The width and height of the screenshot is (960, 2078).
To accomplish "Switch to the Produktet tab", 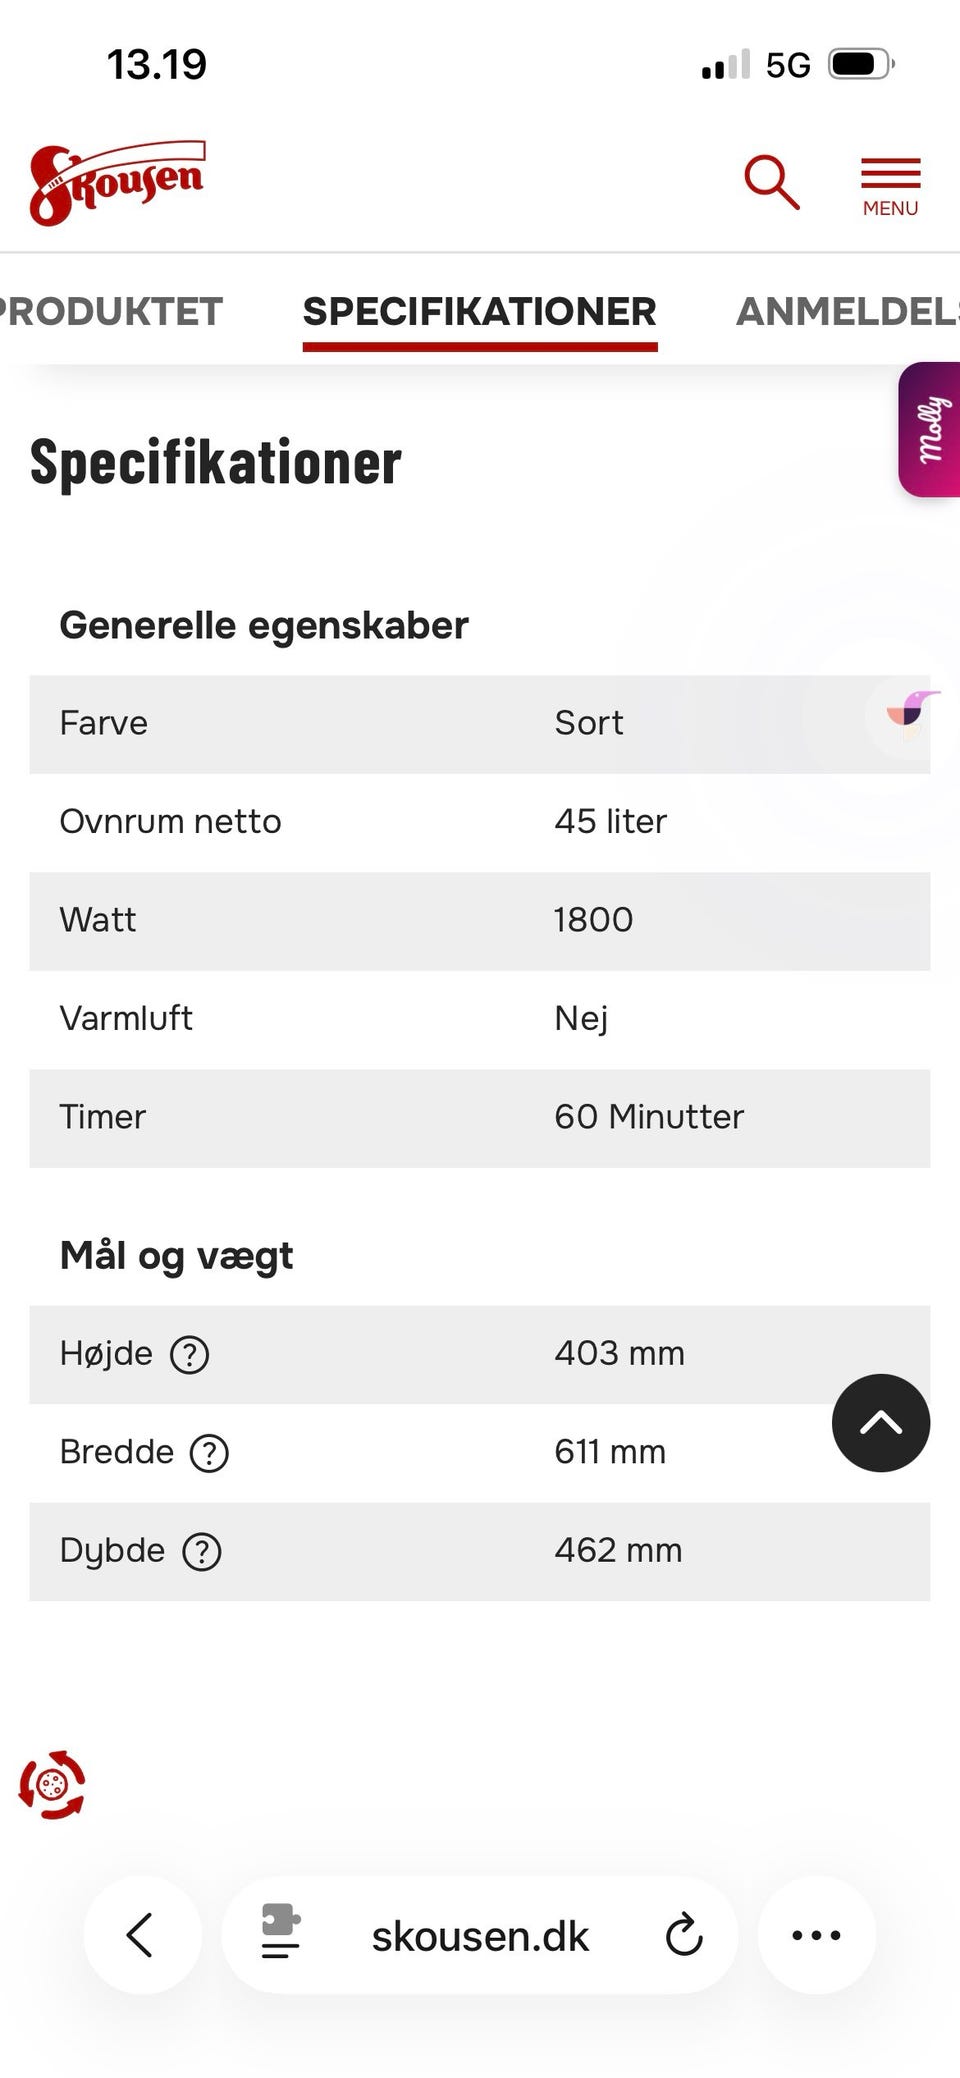I will [x=110, y=312].
